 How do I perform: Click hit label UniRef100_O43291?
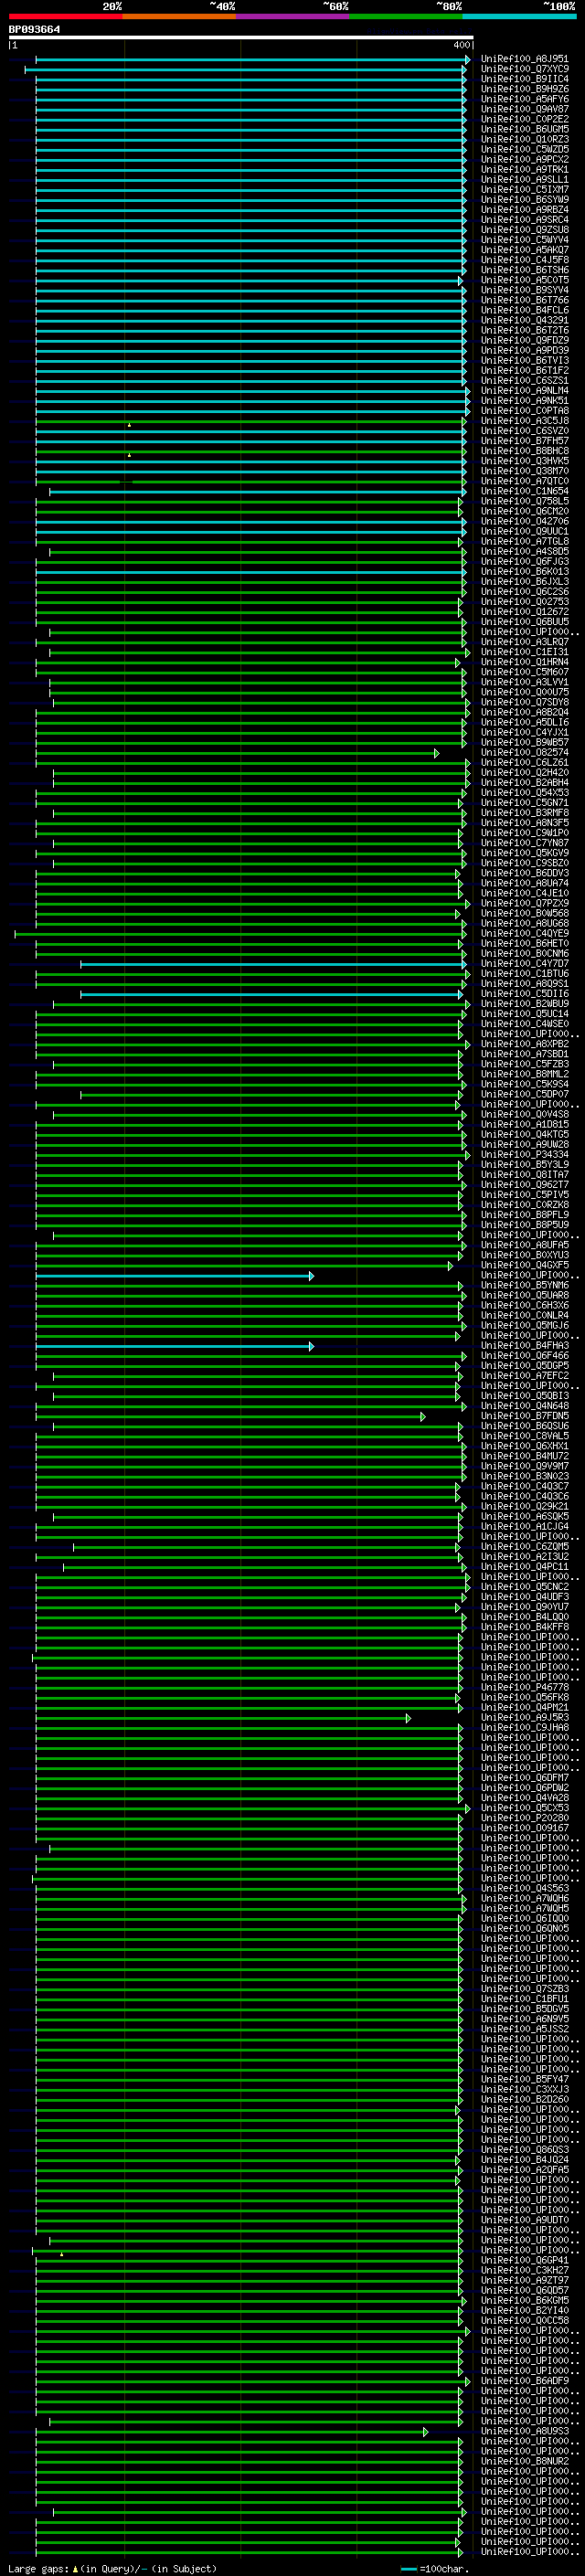tap(525, 320)
